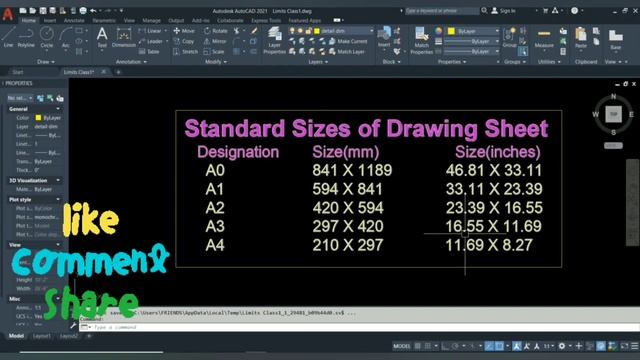Viewport: 640px width, 360px height.
Task: Click the AutoCAD application menu logo
Action: 8,14
